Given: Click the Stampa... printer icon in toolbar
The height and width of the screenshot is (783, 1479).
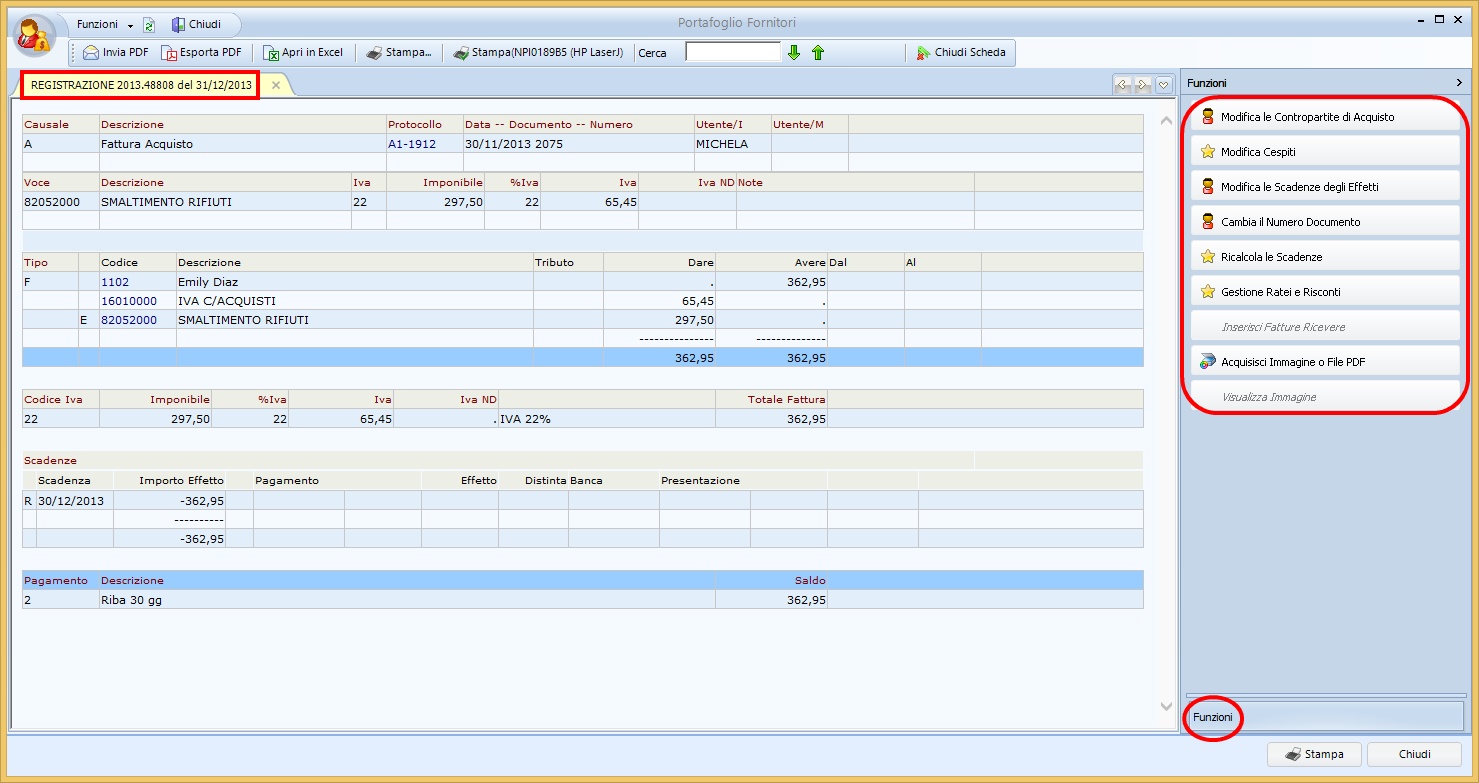Looking at the screenshot, I should (x=374, y=53).
